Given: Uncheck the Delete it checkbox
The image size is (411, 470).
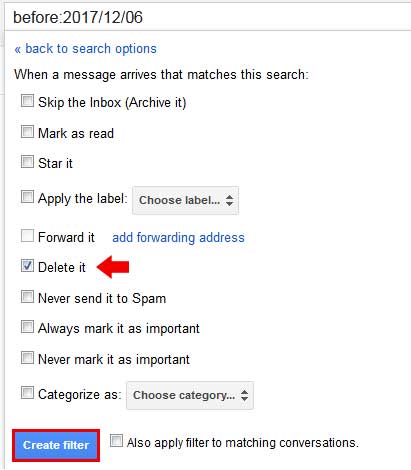Looking at the screenshot, I should click(x=27, y=266).
